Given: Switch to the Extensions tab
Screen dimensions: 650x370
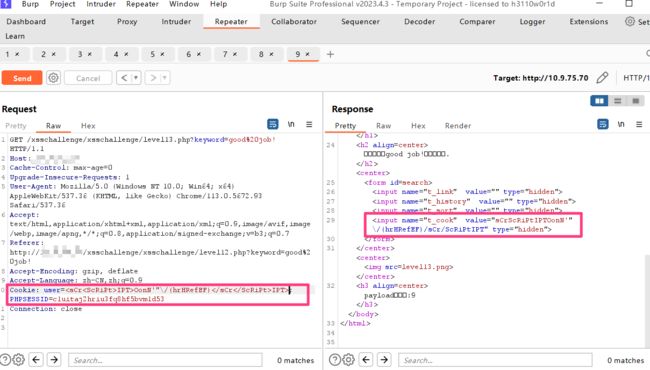Looking at the screenshot, I should tap(589, 22).
